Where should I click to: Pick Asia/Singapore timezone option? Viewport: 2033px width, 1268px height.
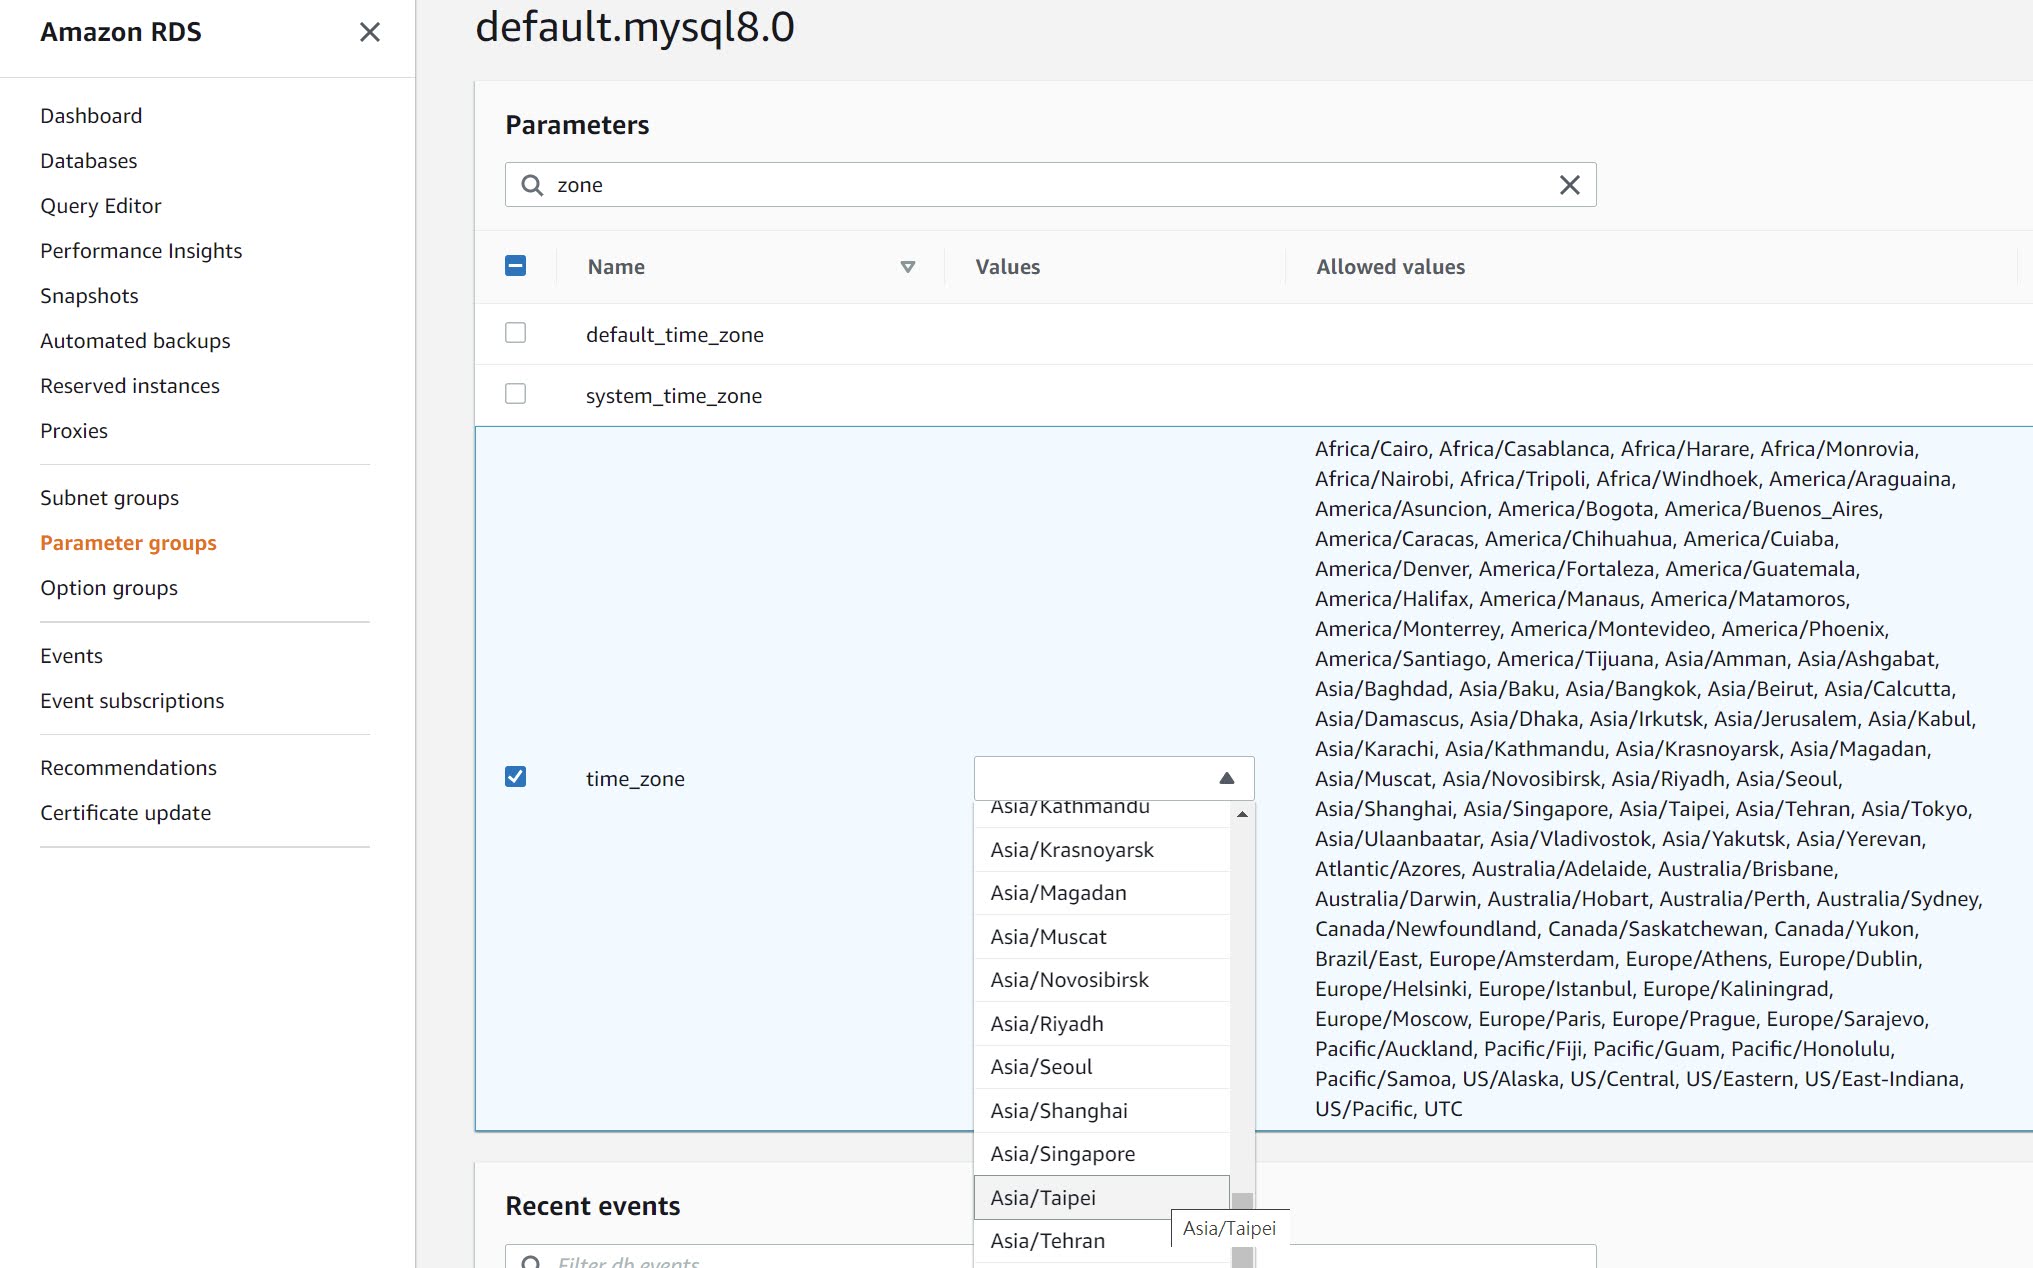pos(1062,1154)
